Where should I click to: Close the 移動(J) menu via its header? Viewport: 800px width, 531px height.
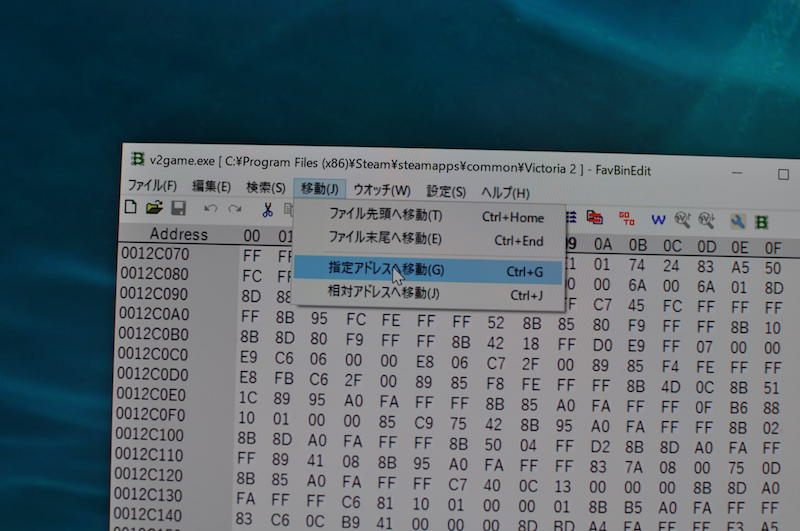[319, 189]
